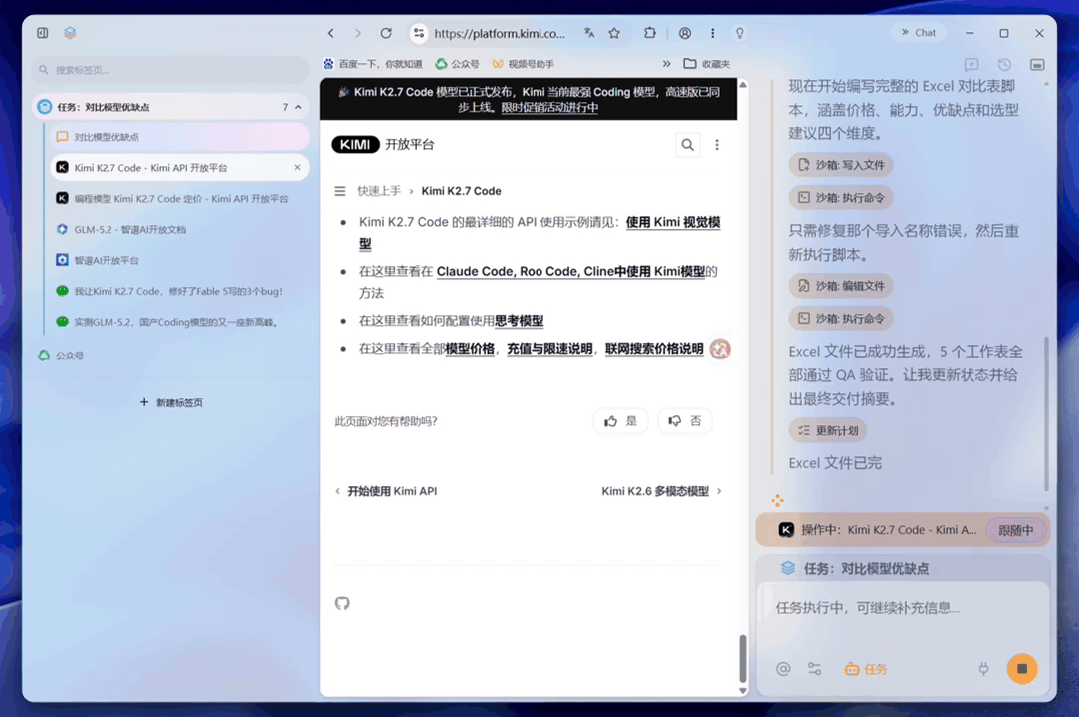Click 新建标签页 to add a tab
The width and height of the screenshot is (1079, 717).
pyautogui.click(x=171, y=403)
